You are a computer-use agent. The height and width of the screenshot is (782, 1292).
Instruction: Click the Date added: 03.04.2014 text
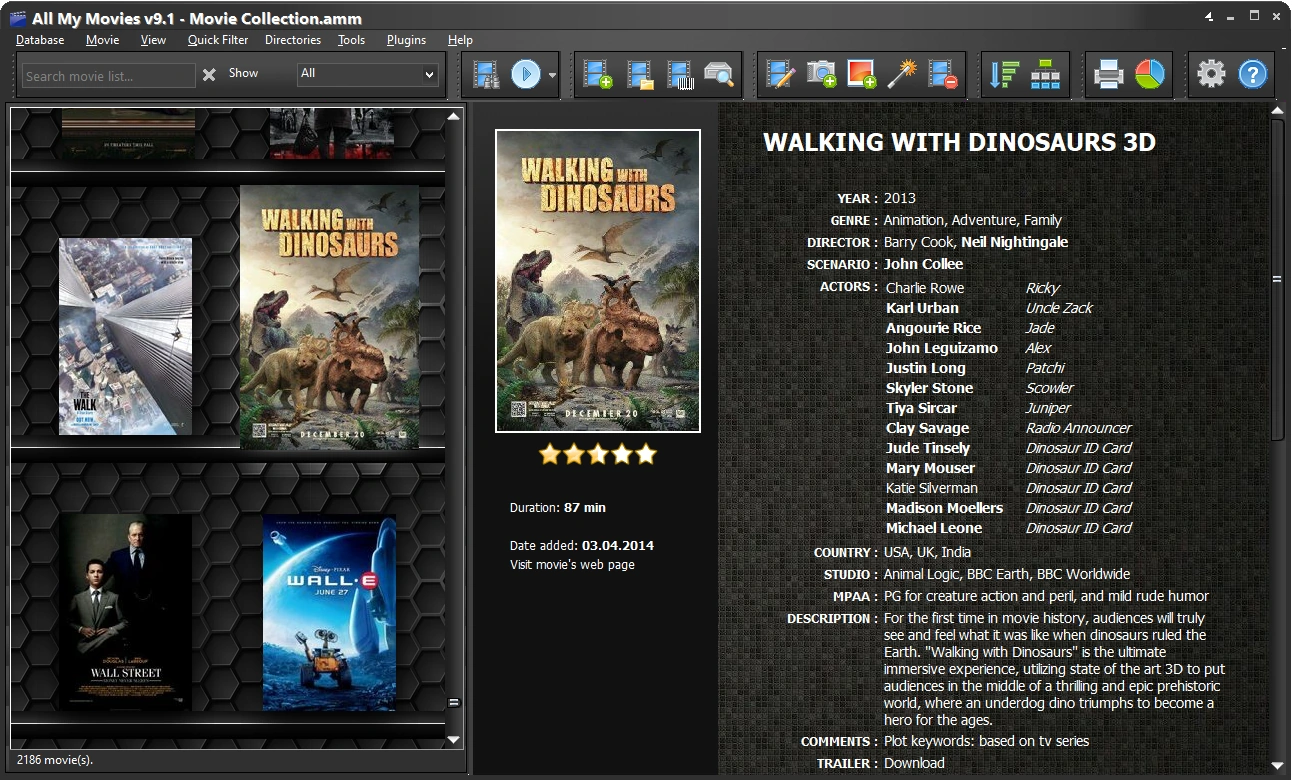[582, 546]
